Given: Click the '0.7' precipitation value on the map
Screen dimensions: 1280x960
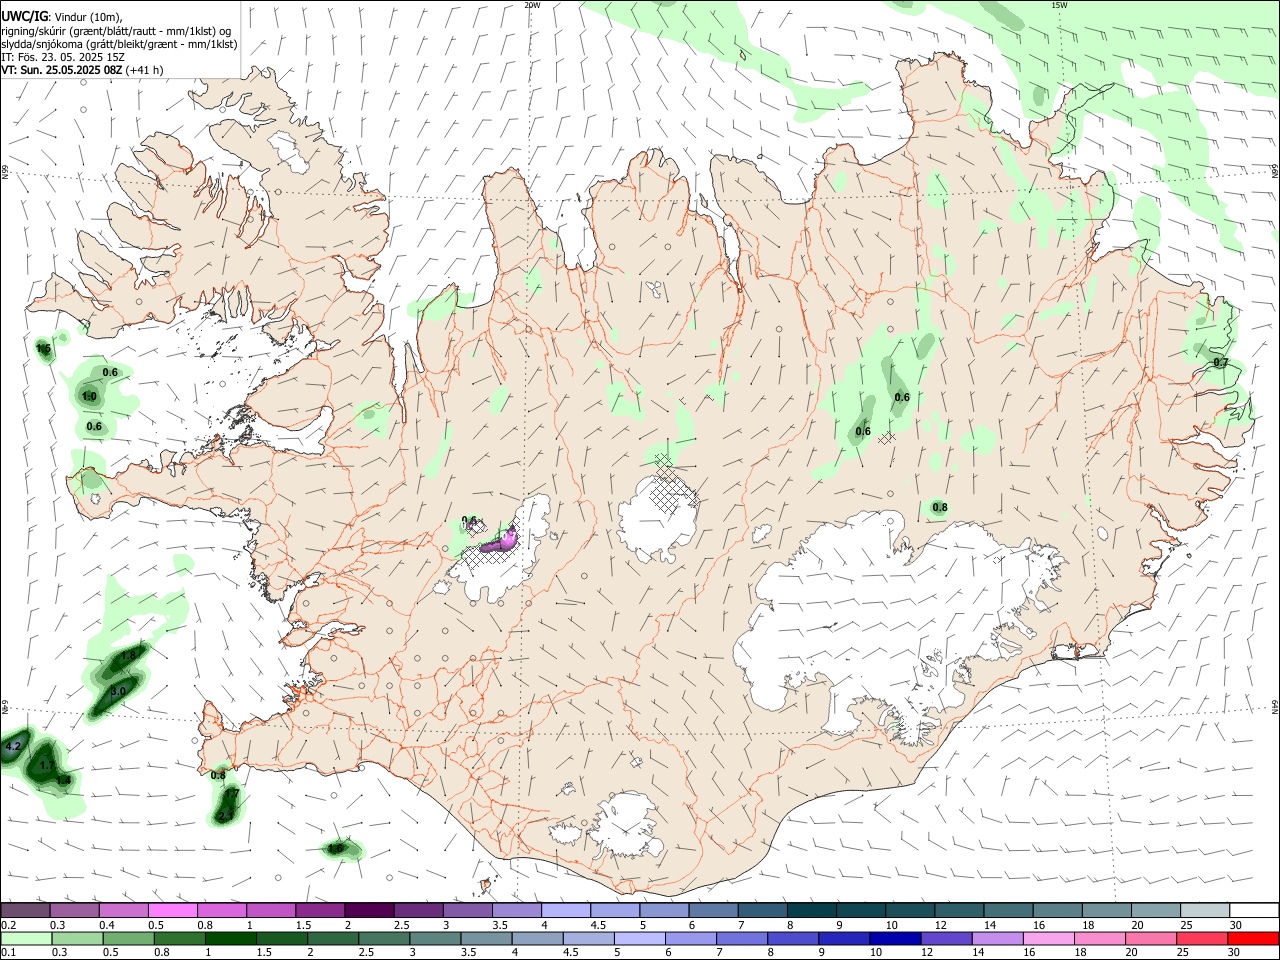Looking at the screenshot, I should (1220, 363).
